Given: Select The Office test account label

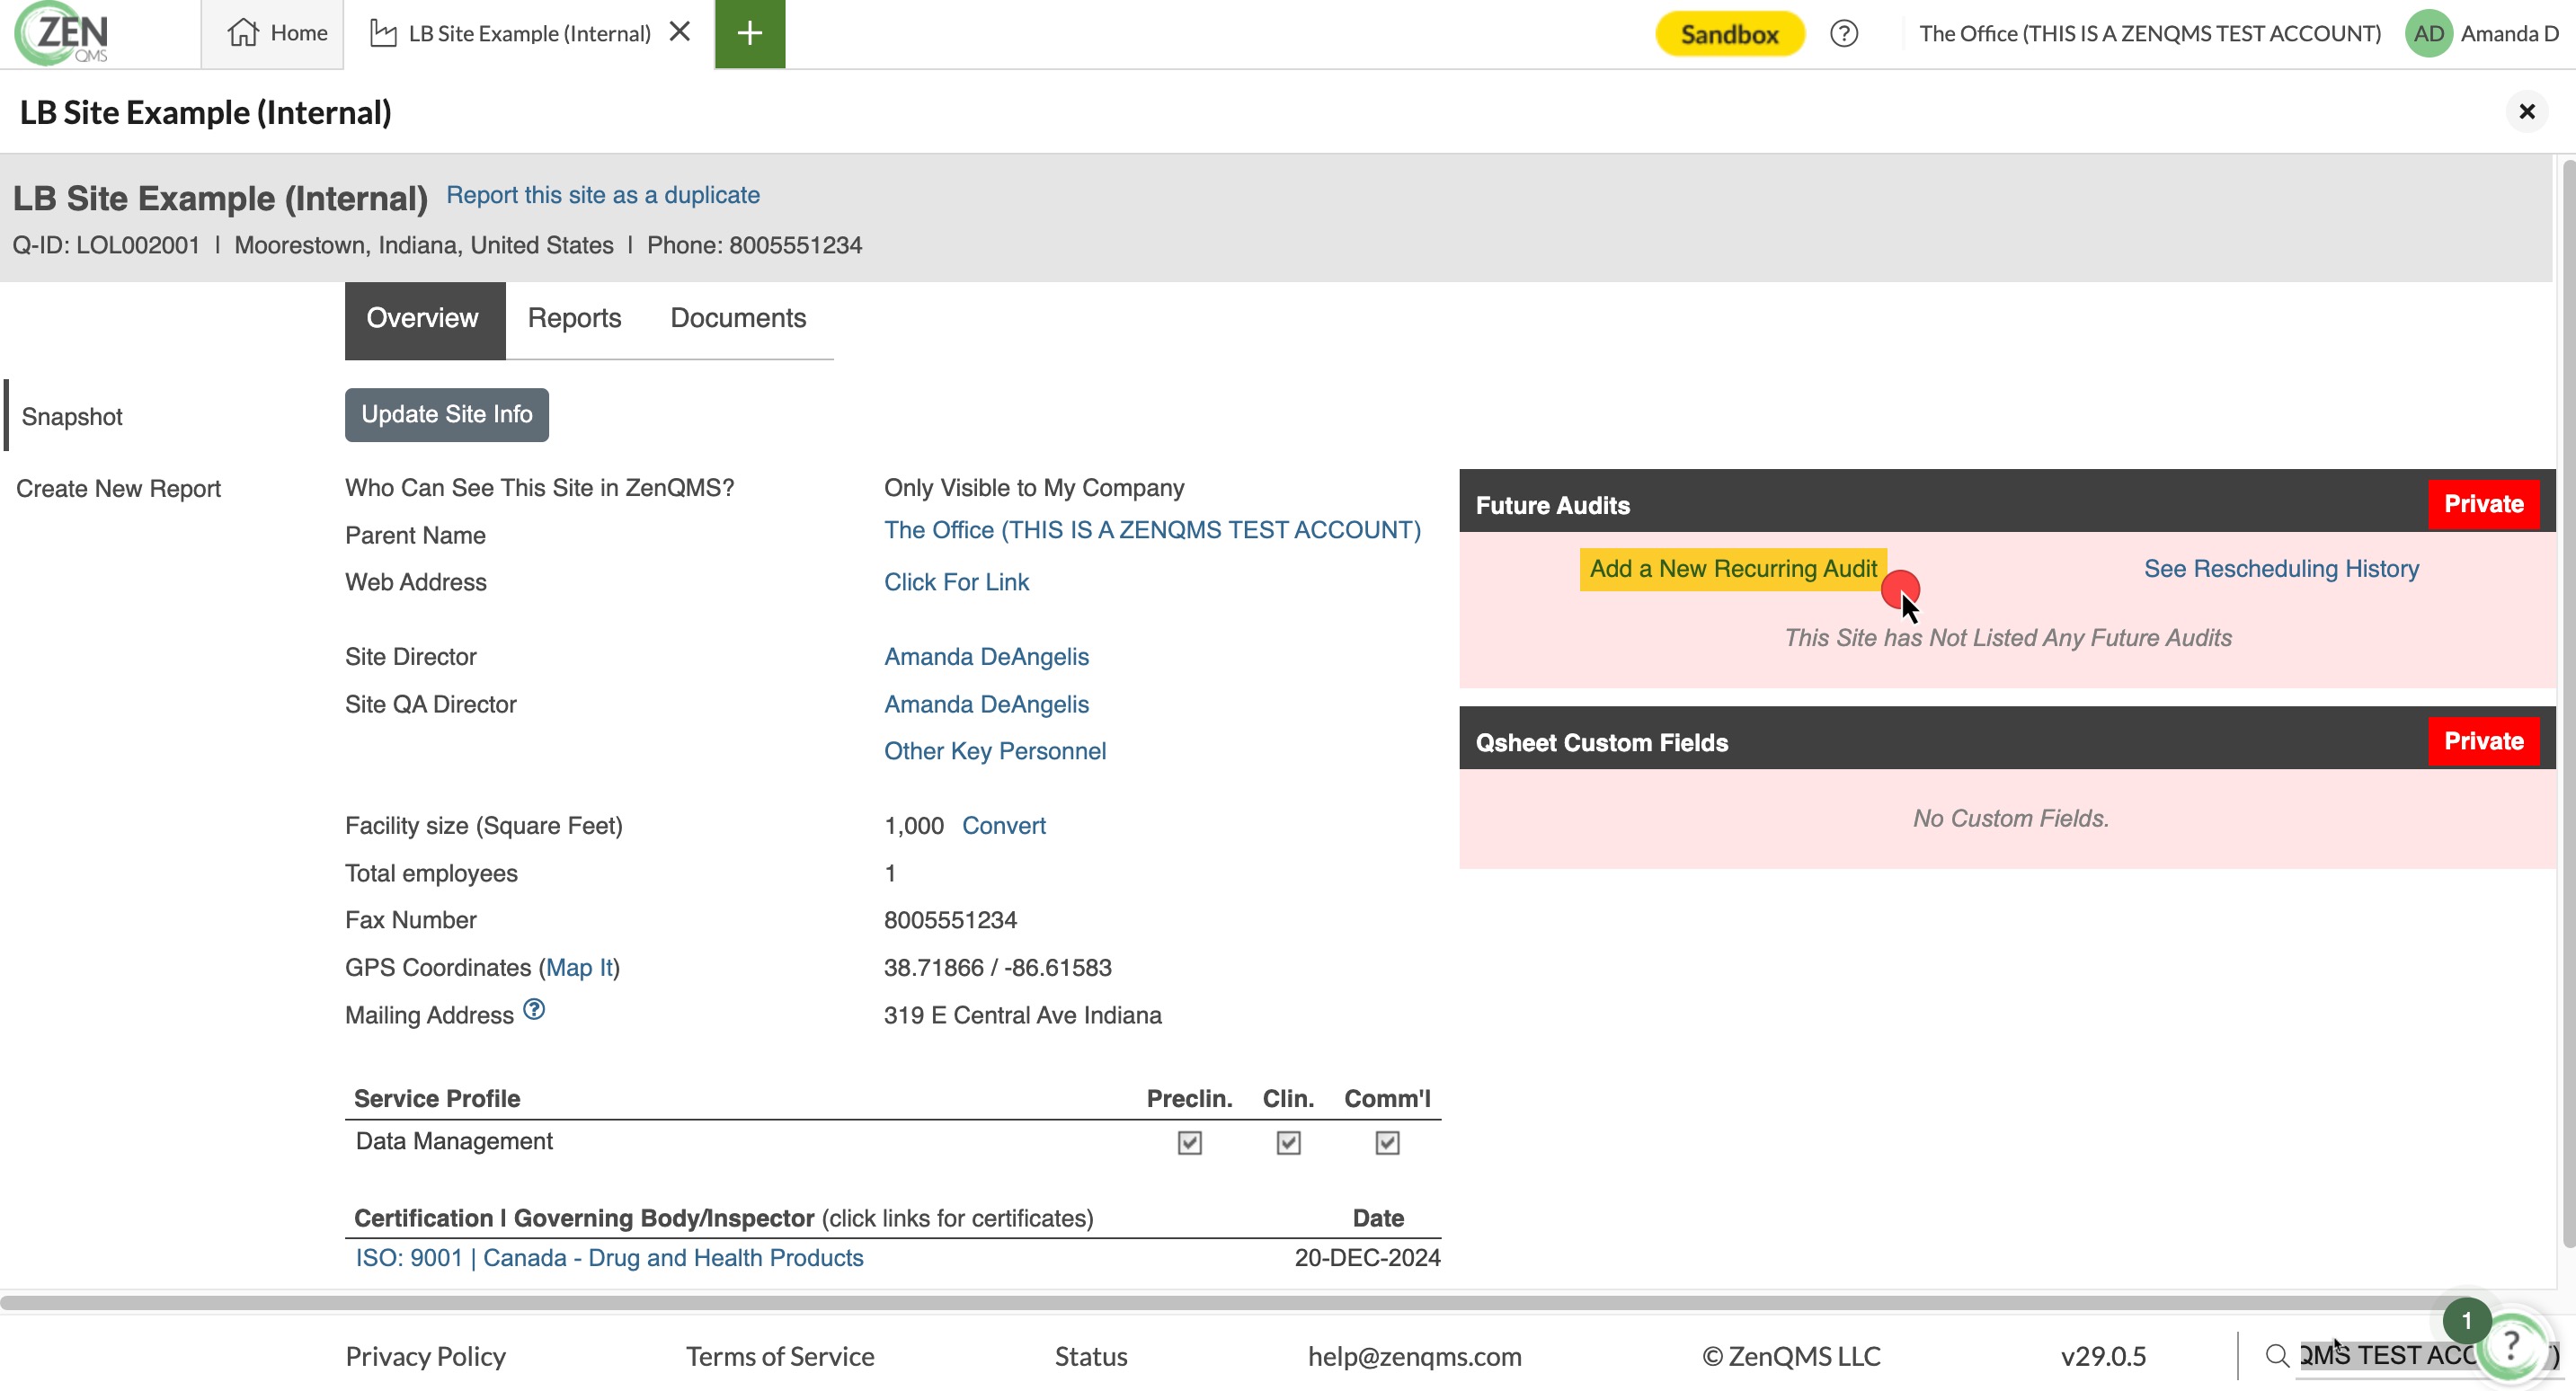Looking at the screenshot, I should tap(2150, 34).
